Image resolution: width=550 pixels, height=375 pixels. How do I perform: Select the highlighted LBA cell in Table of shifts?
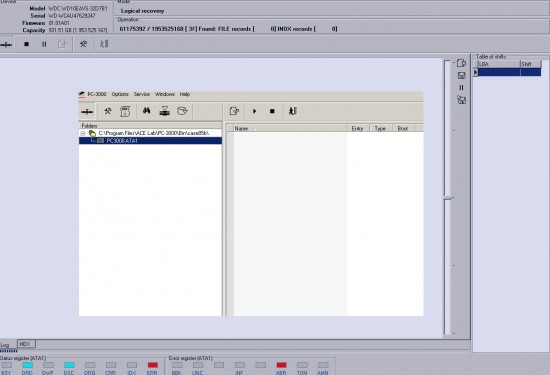(x=499, y=72)
